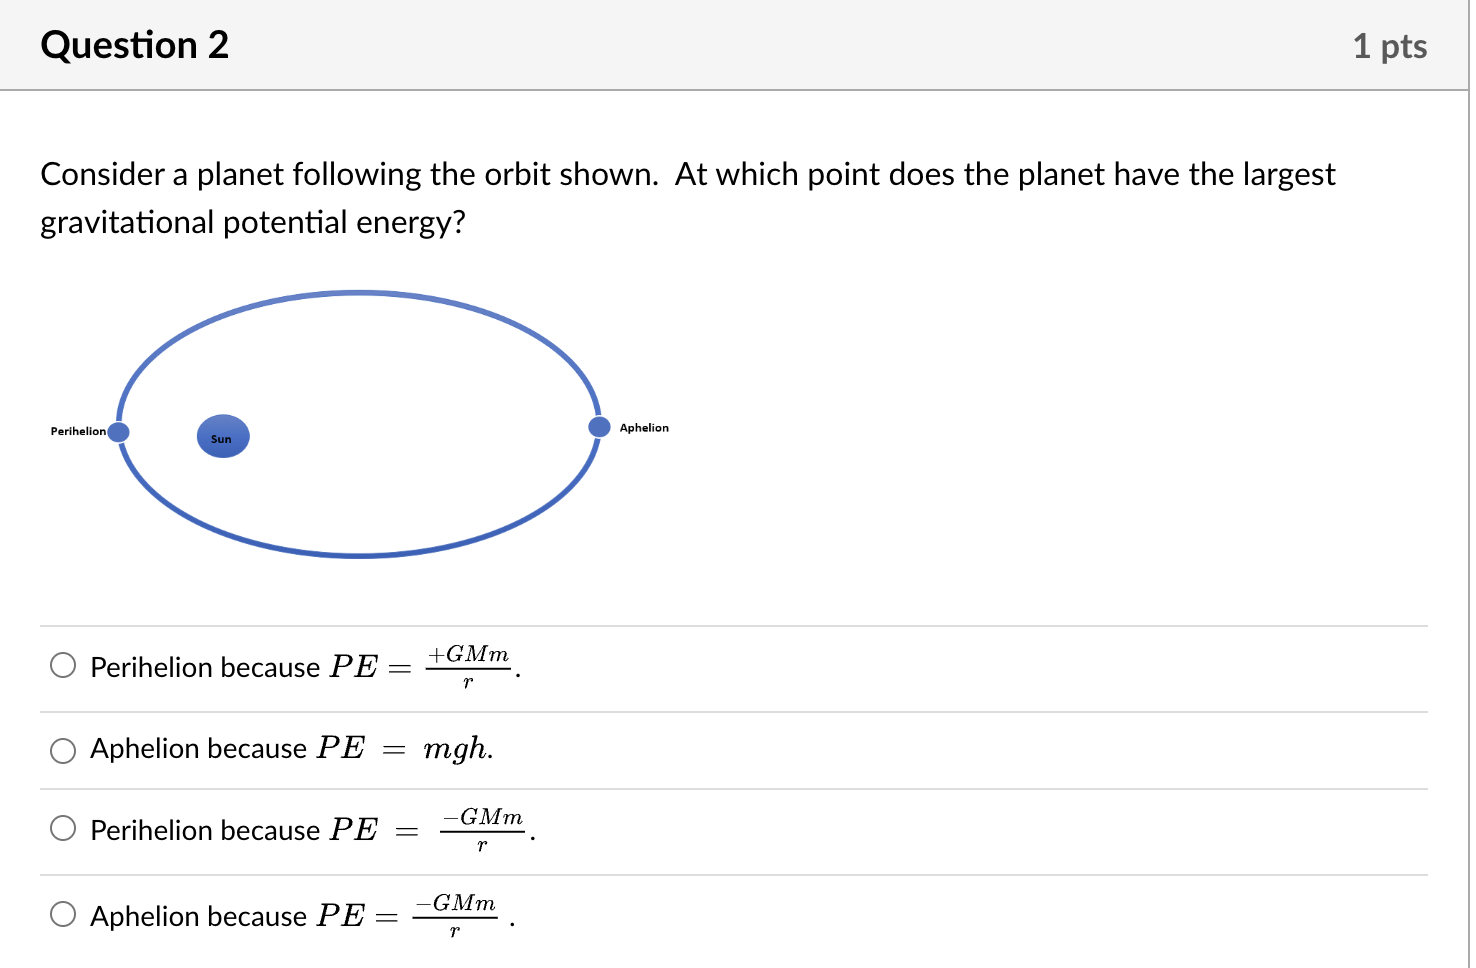This screenshot has width=1476, height=968.
Task: Click the mgh formula text
Action: (x=455, y=748)
